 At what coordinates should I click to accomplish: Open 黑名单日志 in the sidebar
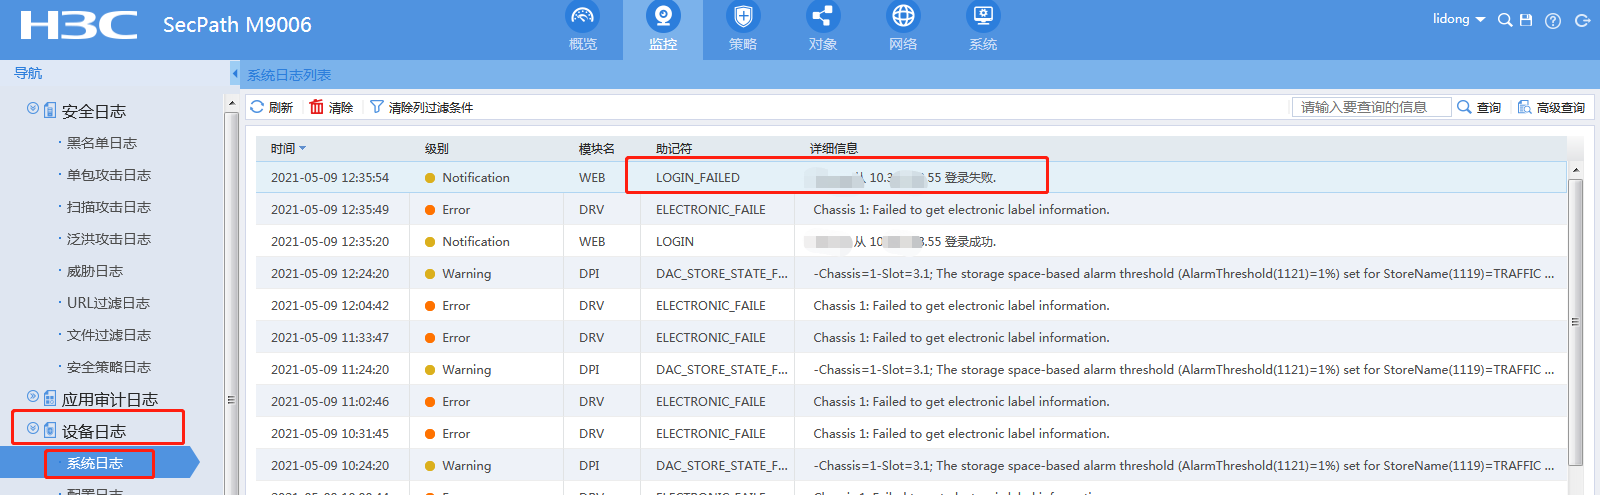point(101,143)
